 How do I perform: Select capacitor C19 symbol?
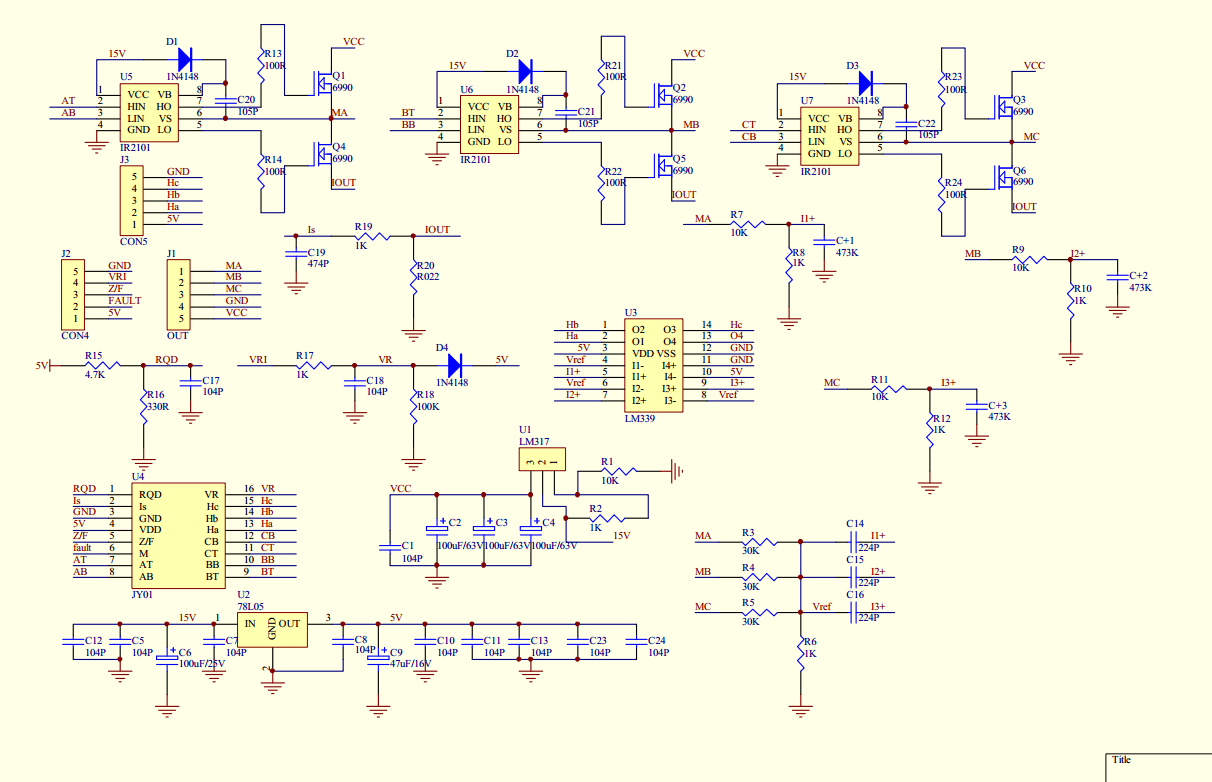[294, 252]
